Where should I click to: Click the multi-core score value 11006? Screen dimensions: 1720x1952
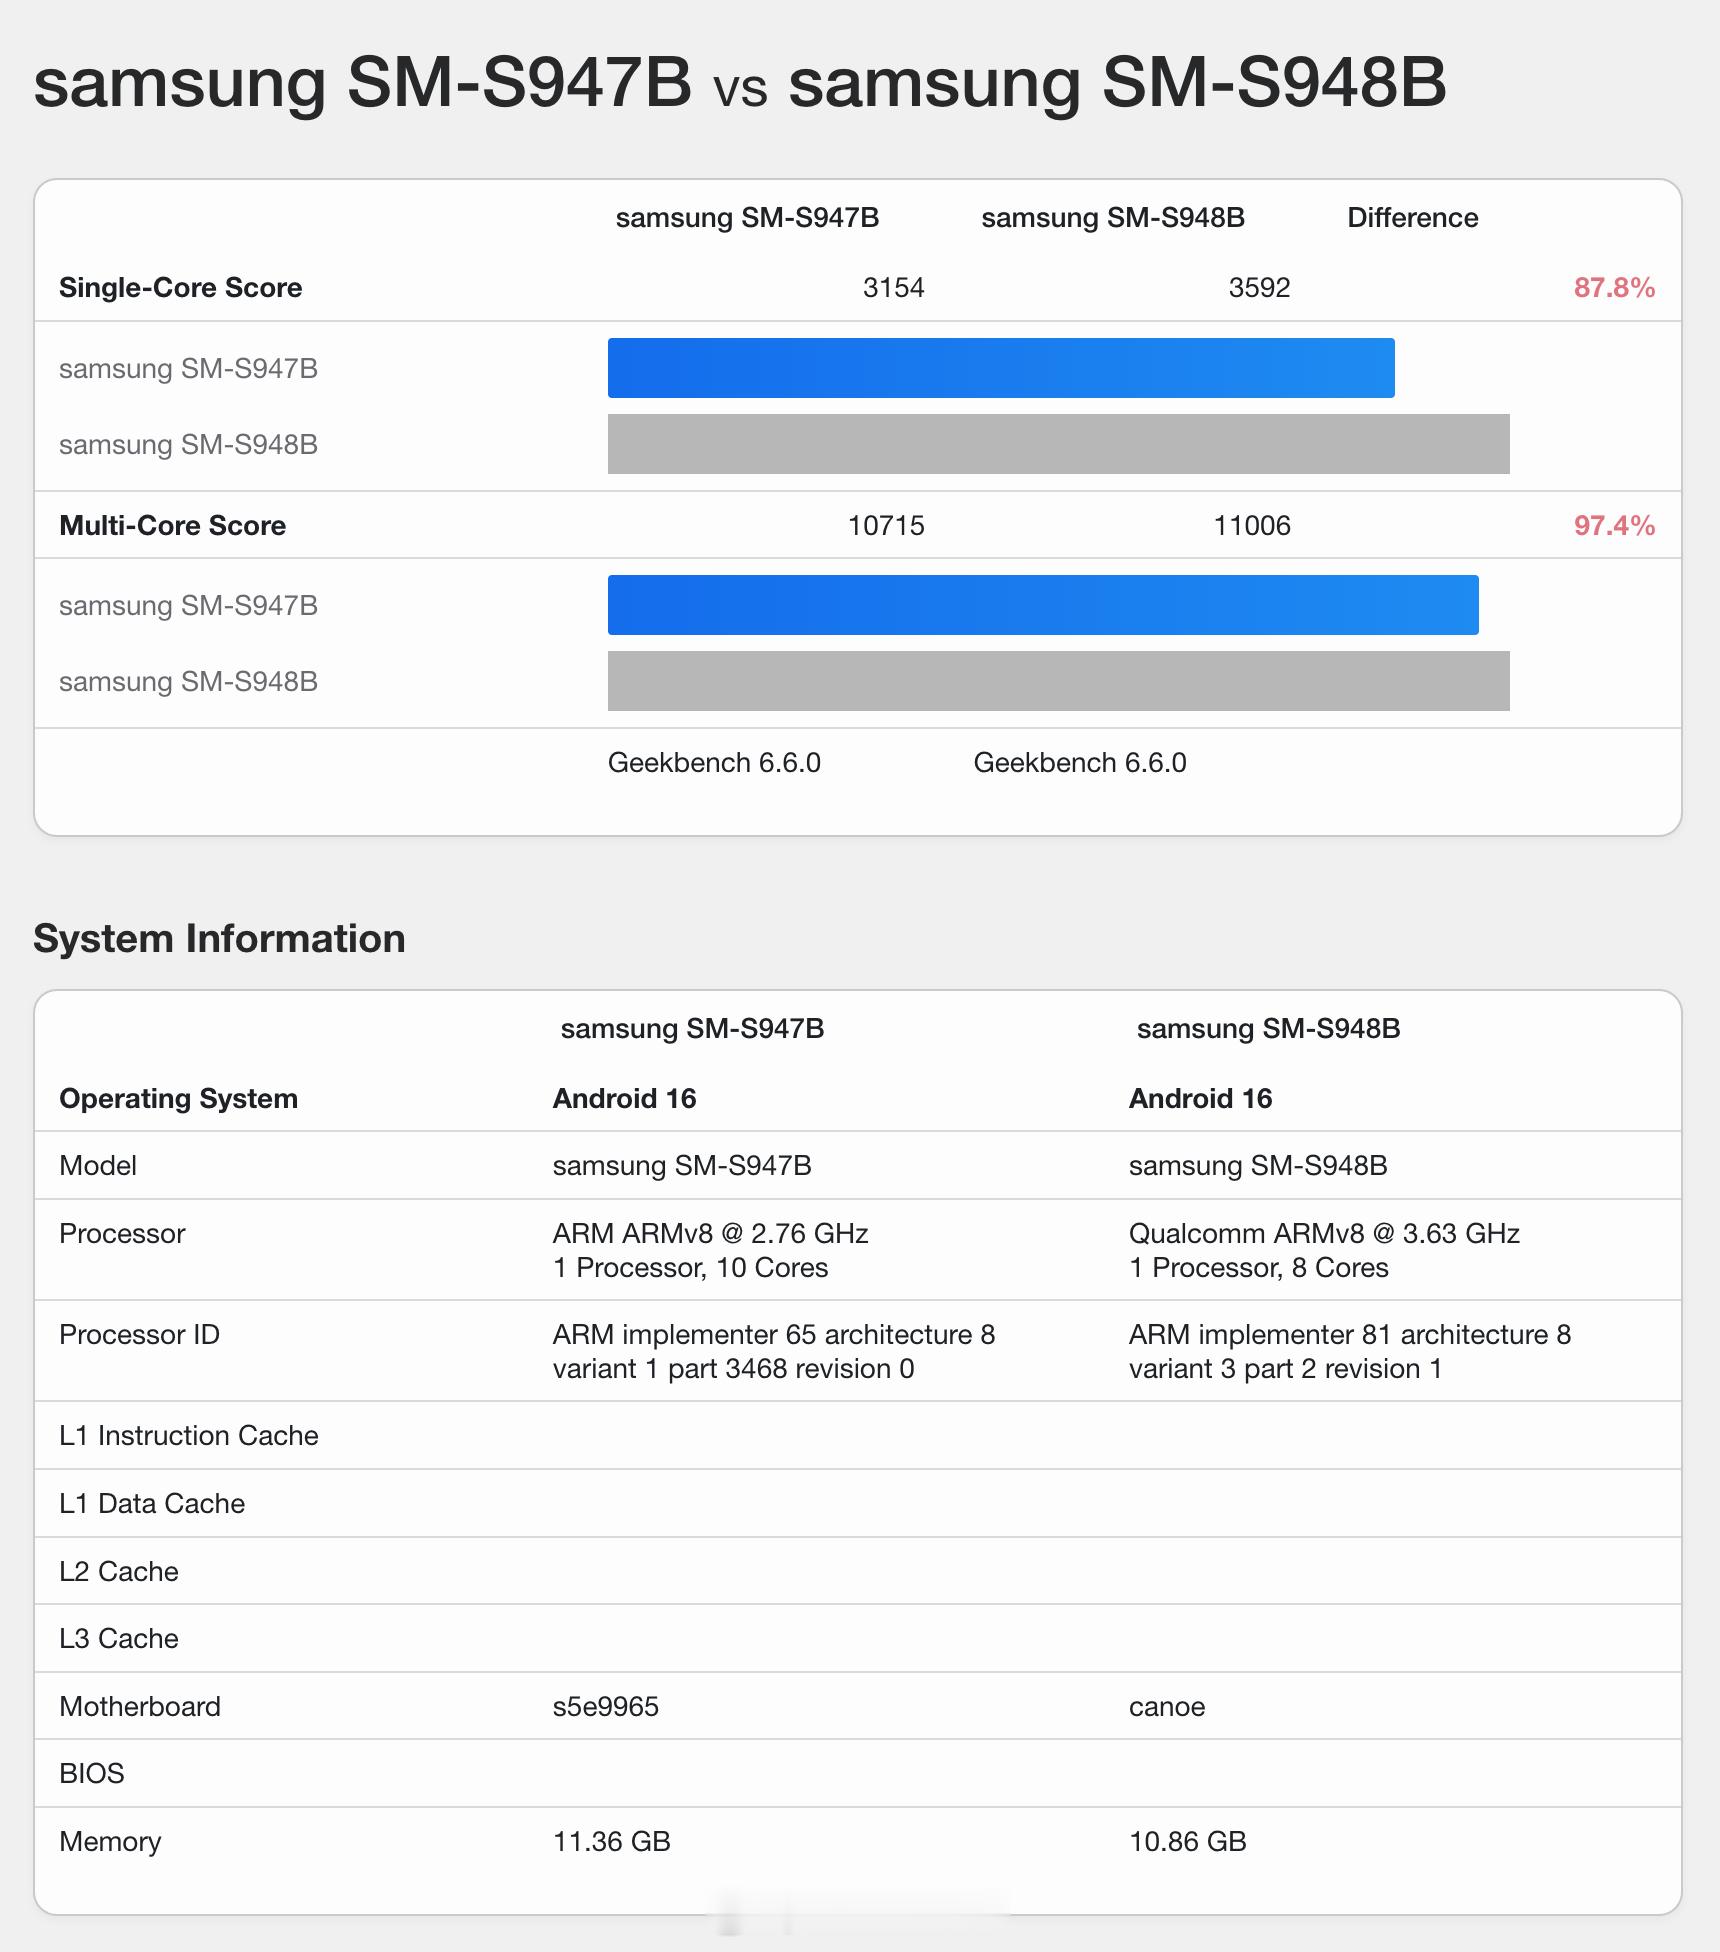point(1252,526)
